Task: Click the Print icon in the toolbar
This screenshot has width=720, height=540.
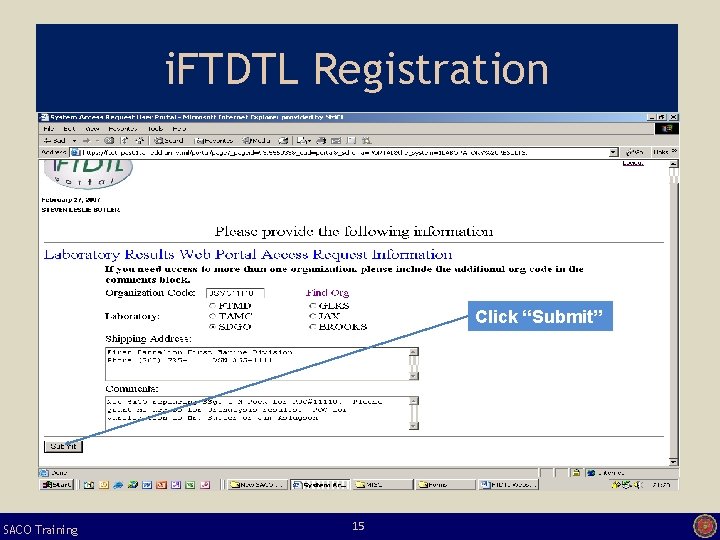Action: 321,141
